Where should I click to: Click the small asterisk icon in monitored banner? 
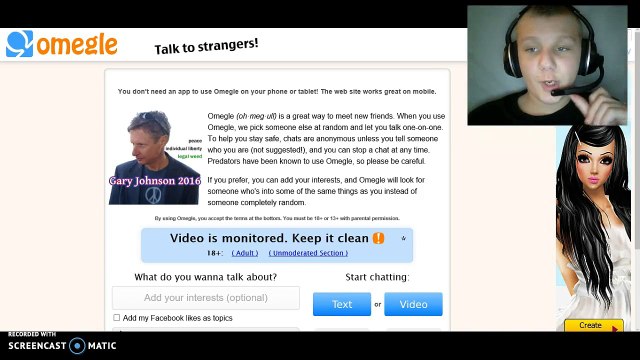(x=403, y=238)
